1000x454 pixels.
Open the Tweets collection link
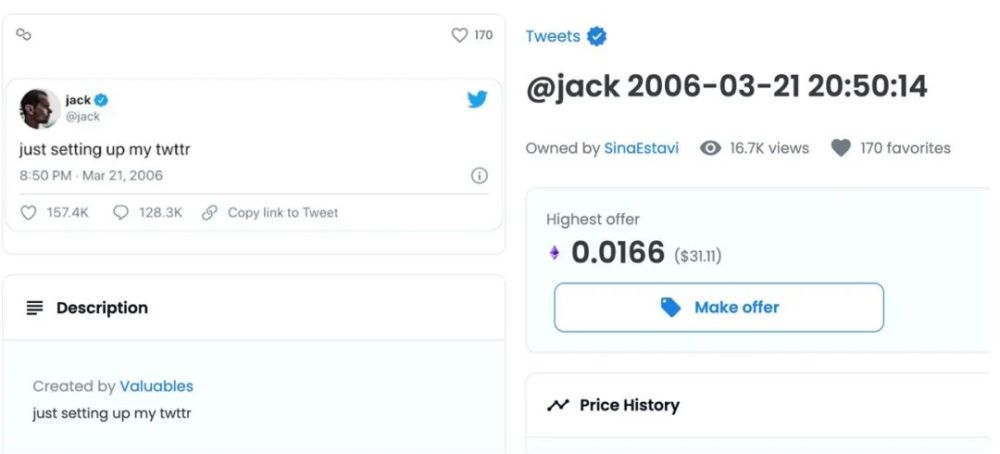(553, 36)
